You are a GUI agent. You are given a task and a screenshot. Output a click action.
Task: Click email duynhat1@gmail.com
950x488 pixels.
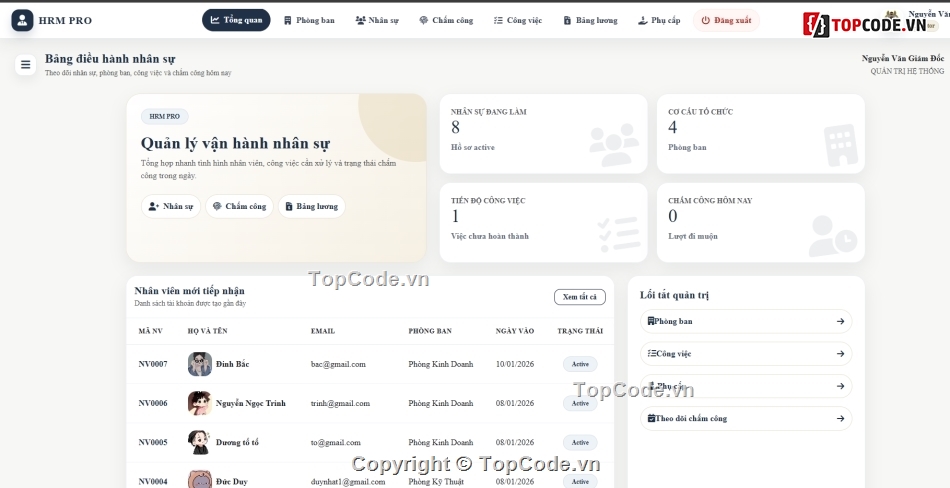(x=348, y=482)
